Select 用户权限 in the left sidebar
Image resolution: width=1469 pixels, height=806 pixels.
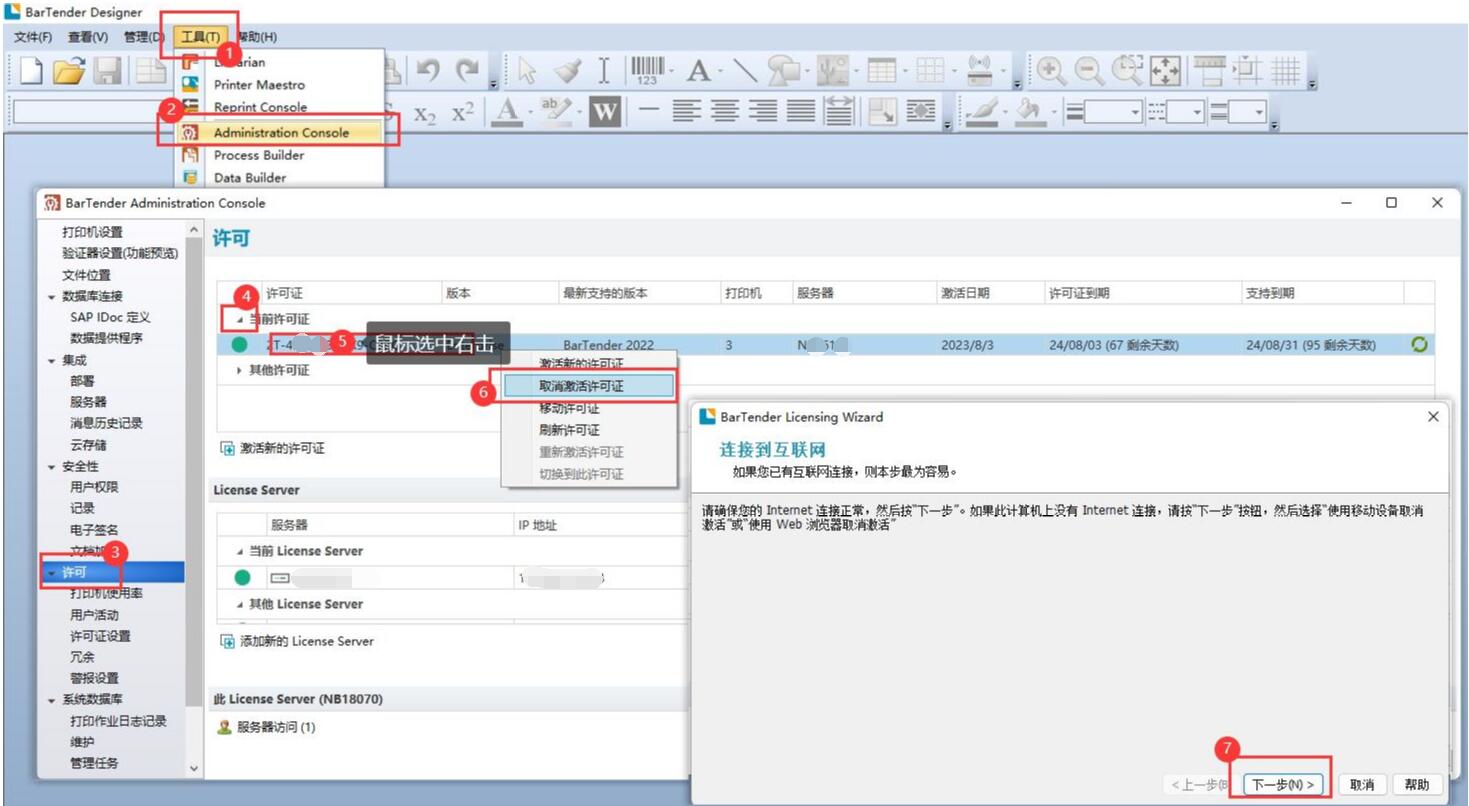(x=94, y=487)
